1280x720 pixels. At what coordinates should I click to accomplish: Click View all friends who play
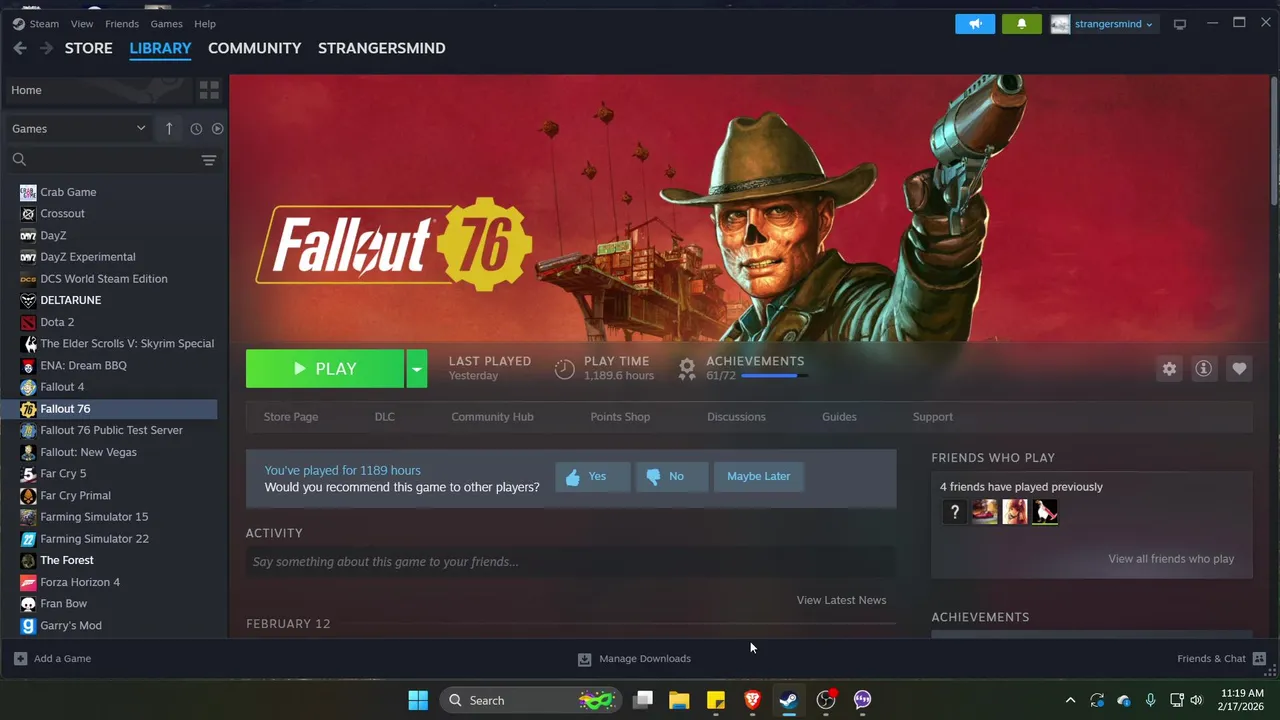[1171, 559]
